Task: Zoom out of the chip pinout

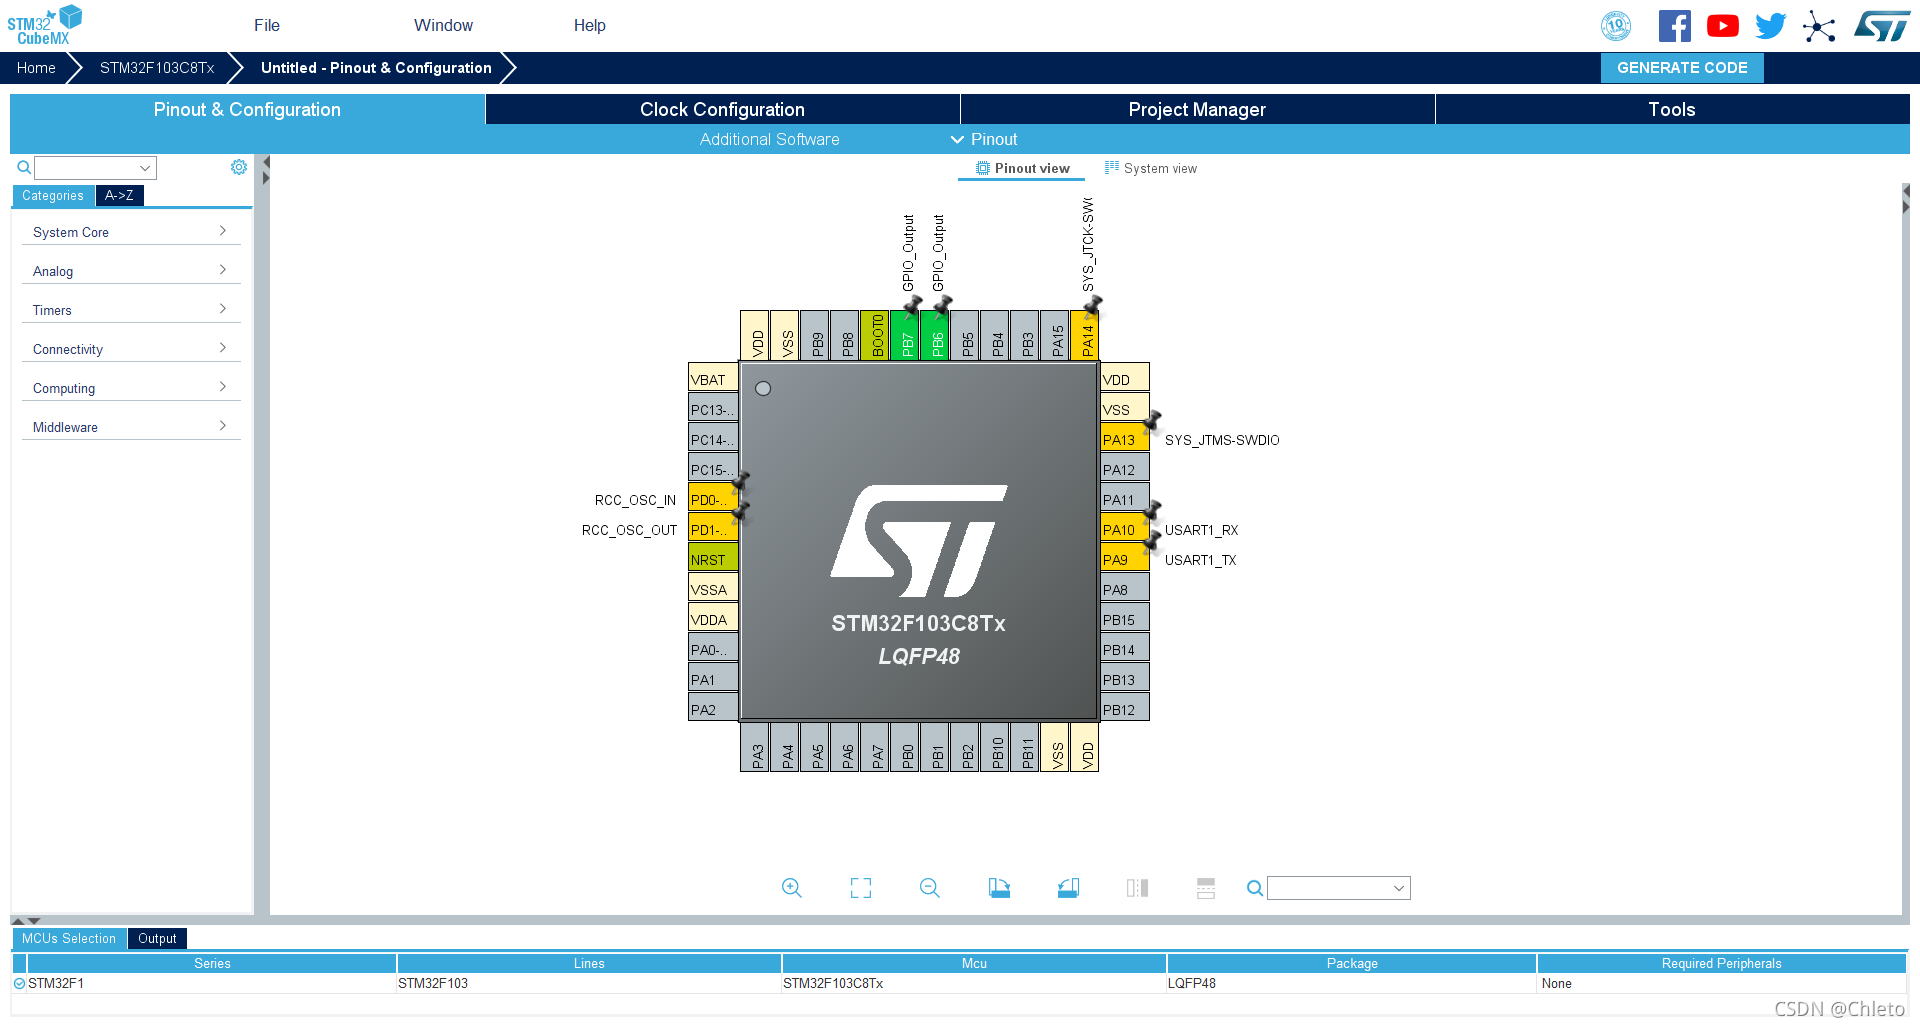Action: click(x=930, y=888)
